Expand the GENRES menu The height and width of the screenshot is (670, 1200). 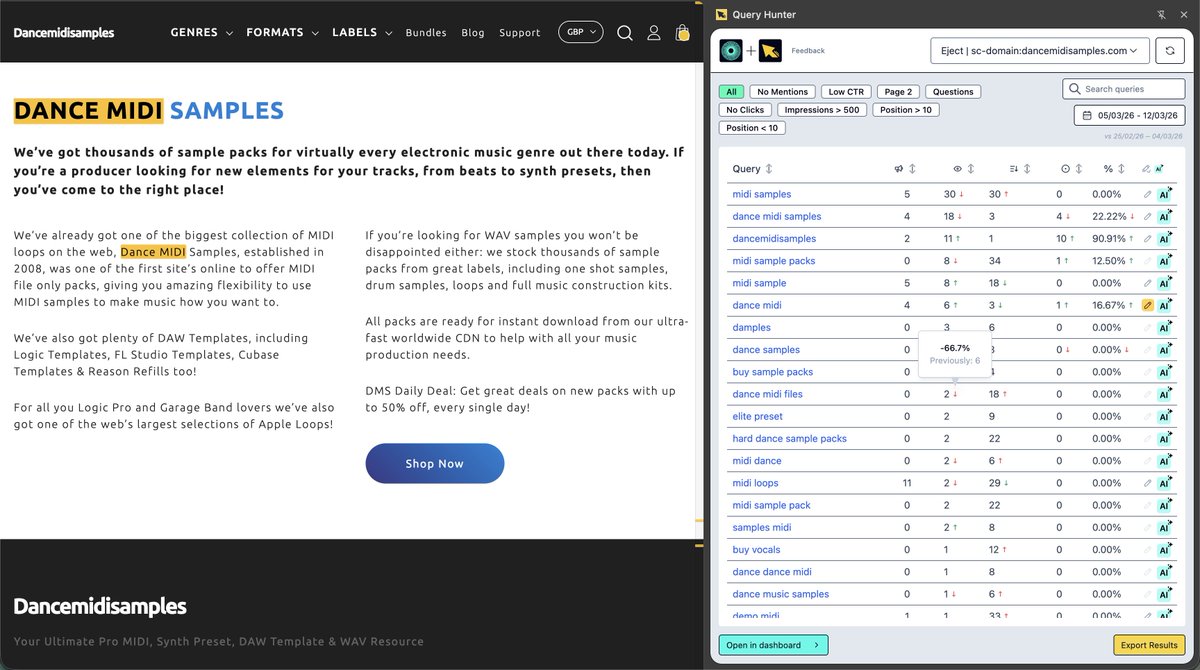pyautogui.click(x=201, y=33)
